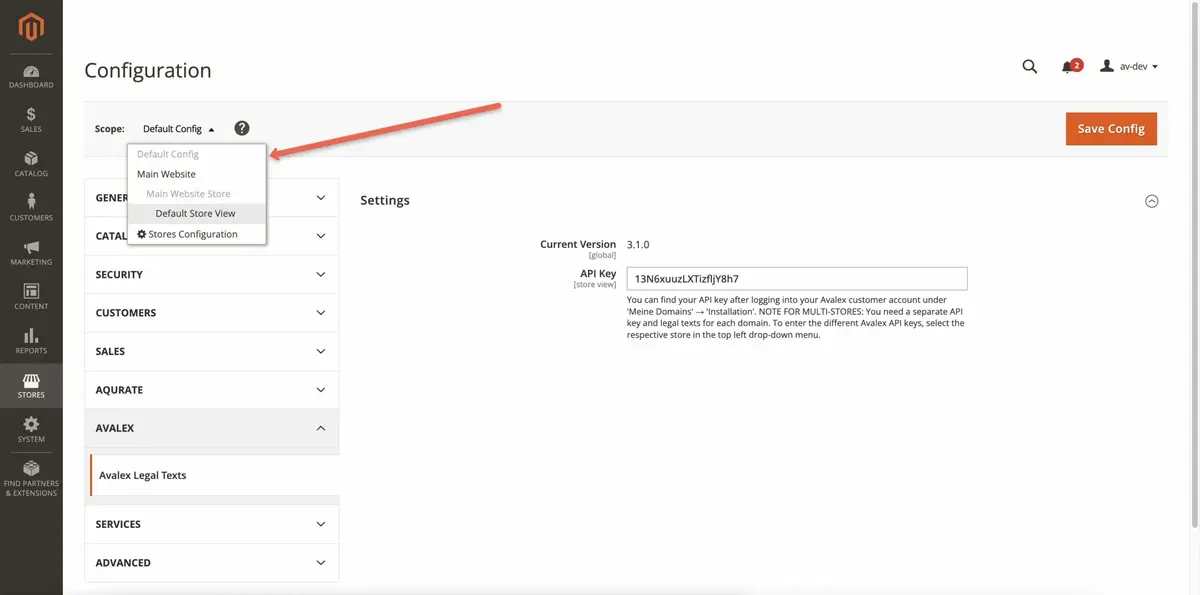Open the notifications bell icon
The image size is (1200, 595).
(x=1068, y=67)
